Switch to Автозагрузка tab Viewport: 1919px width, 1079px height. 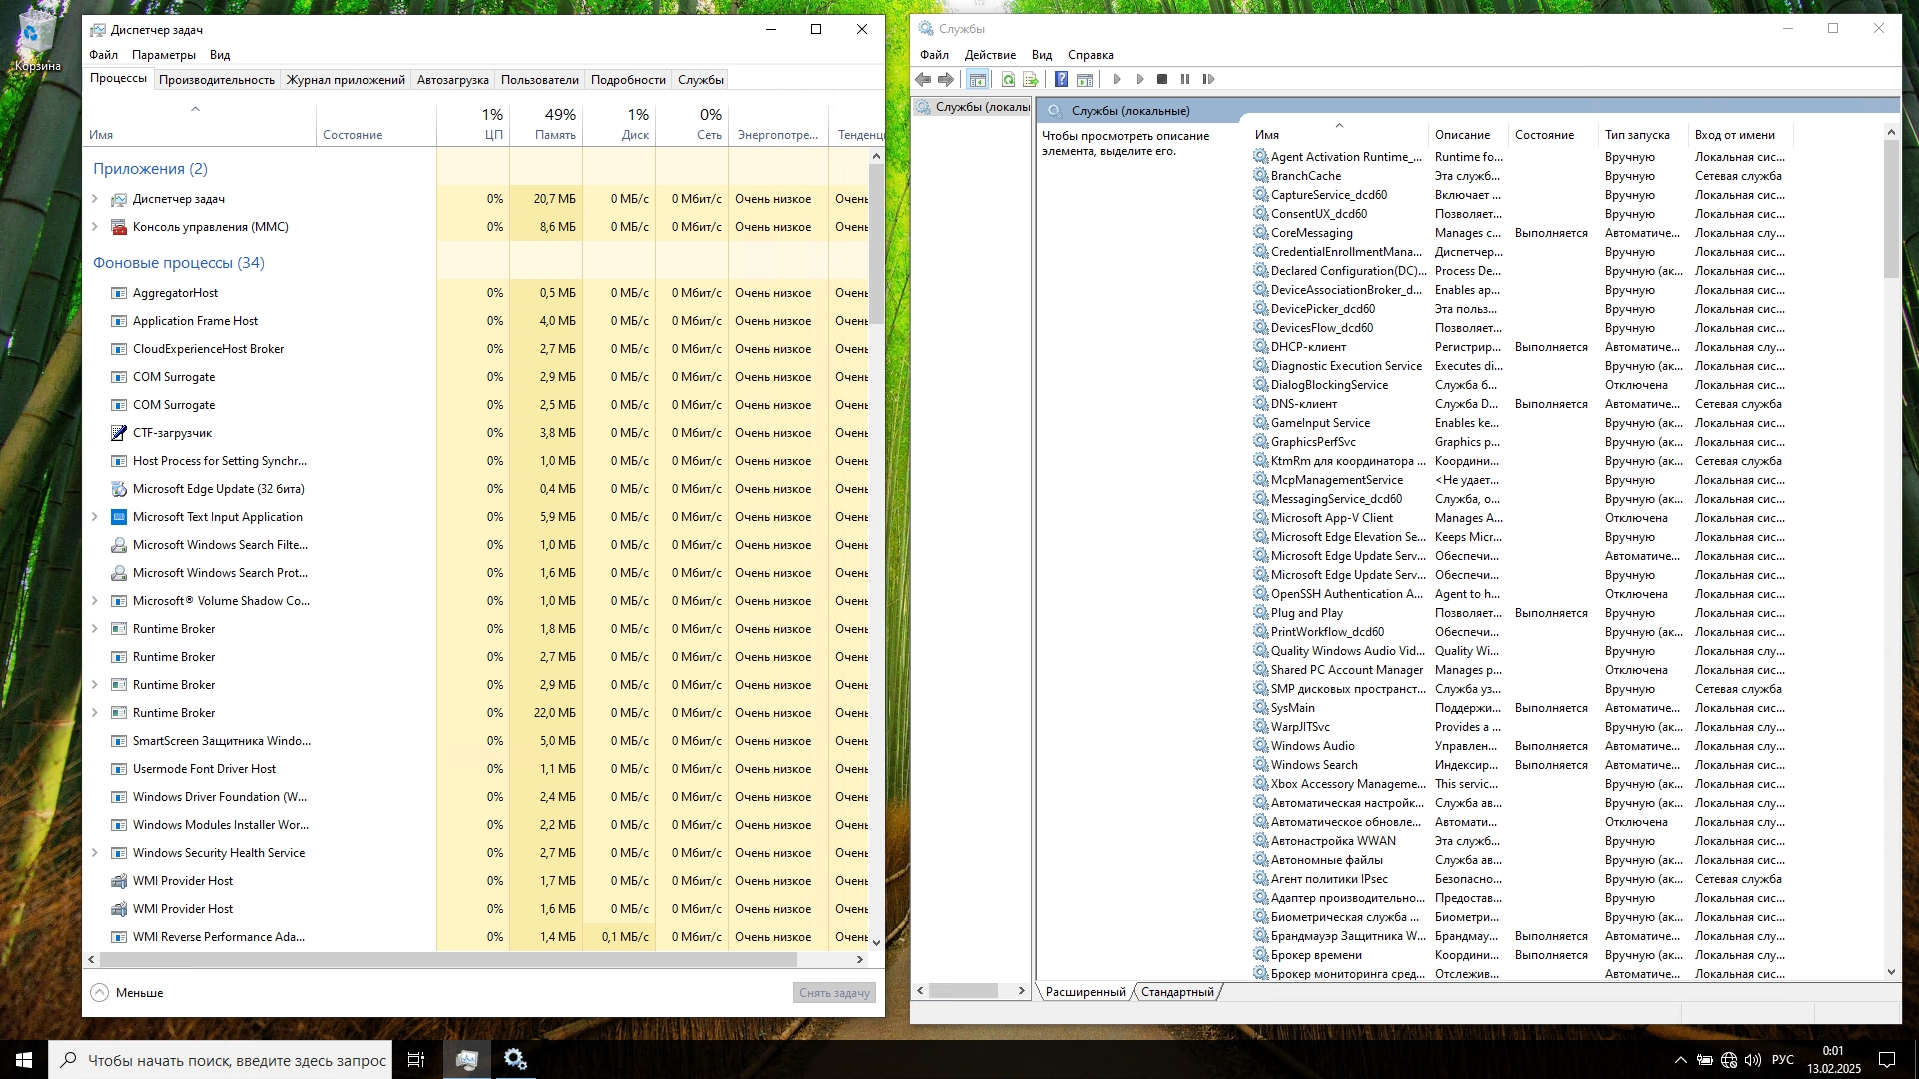(x=453, y=80)
